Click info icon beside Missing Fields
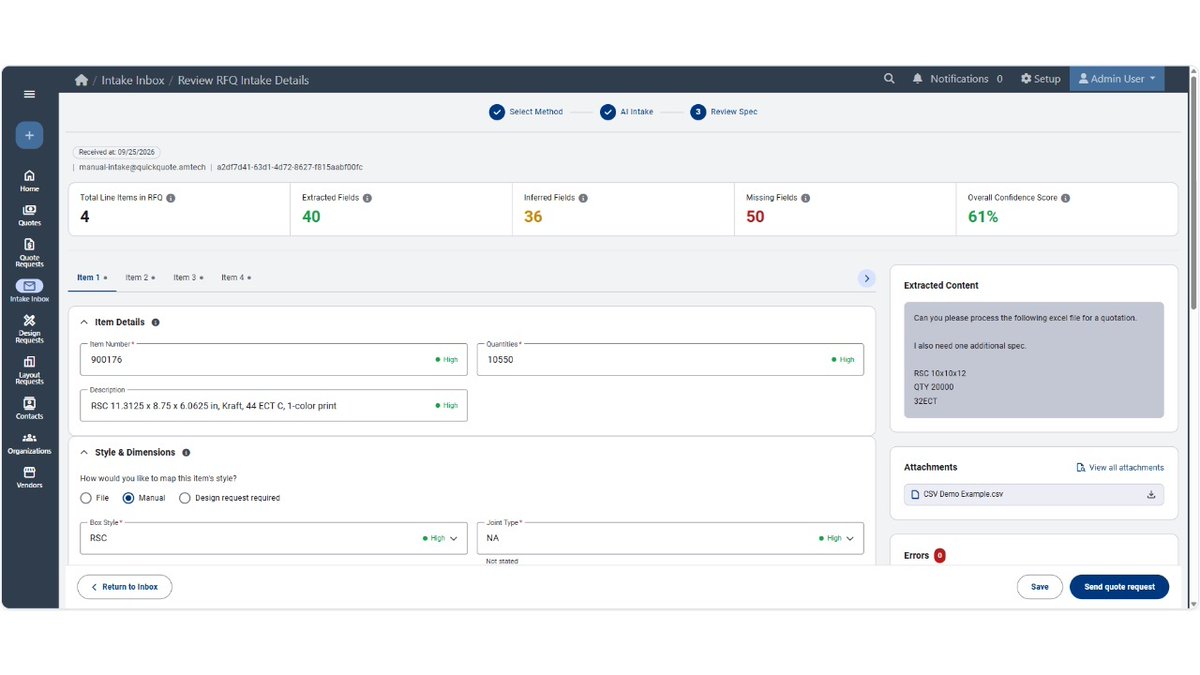 806,198
